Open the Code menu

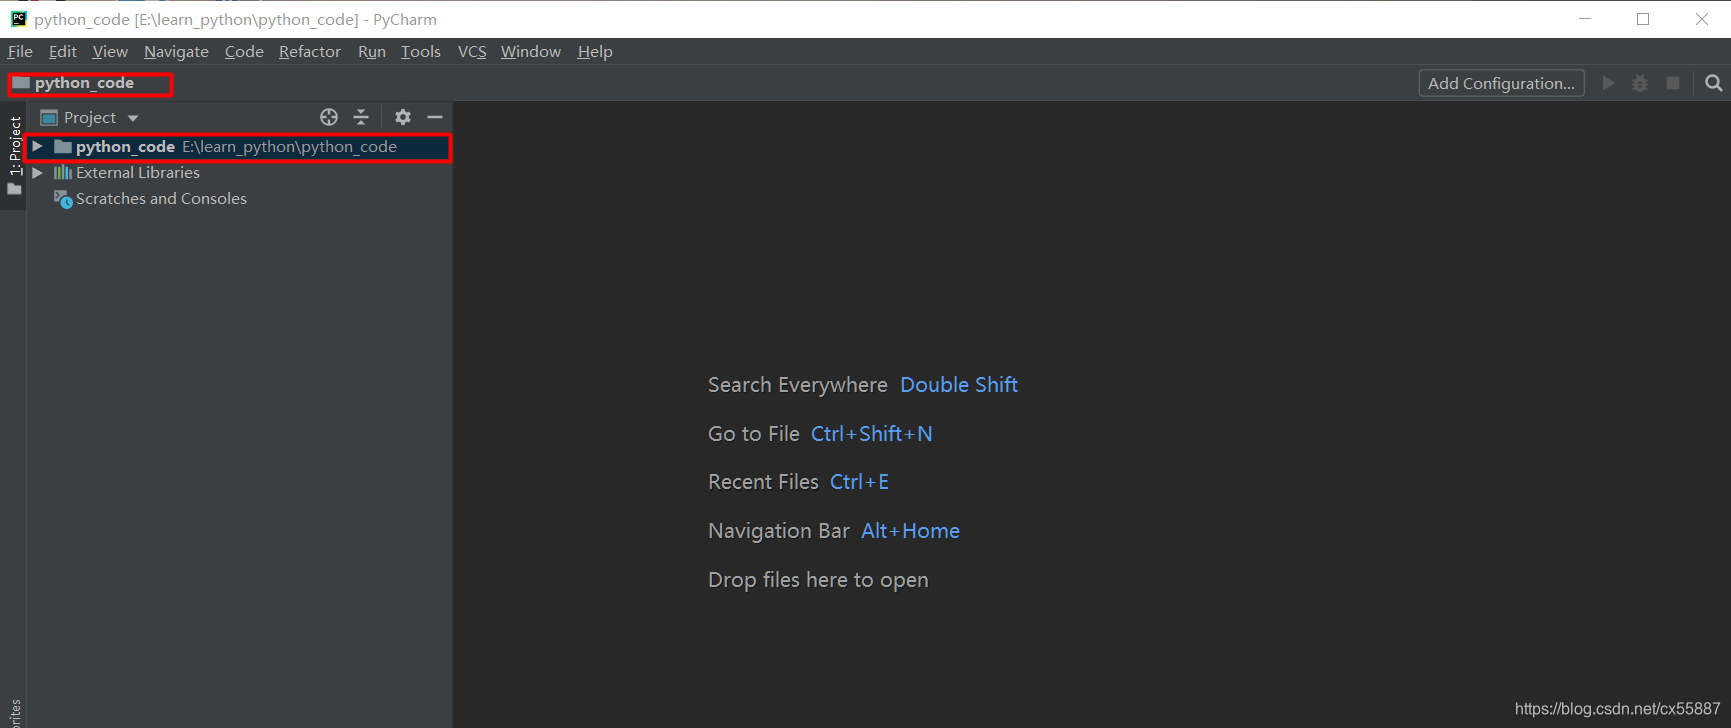click(244, 51)
